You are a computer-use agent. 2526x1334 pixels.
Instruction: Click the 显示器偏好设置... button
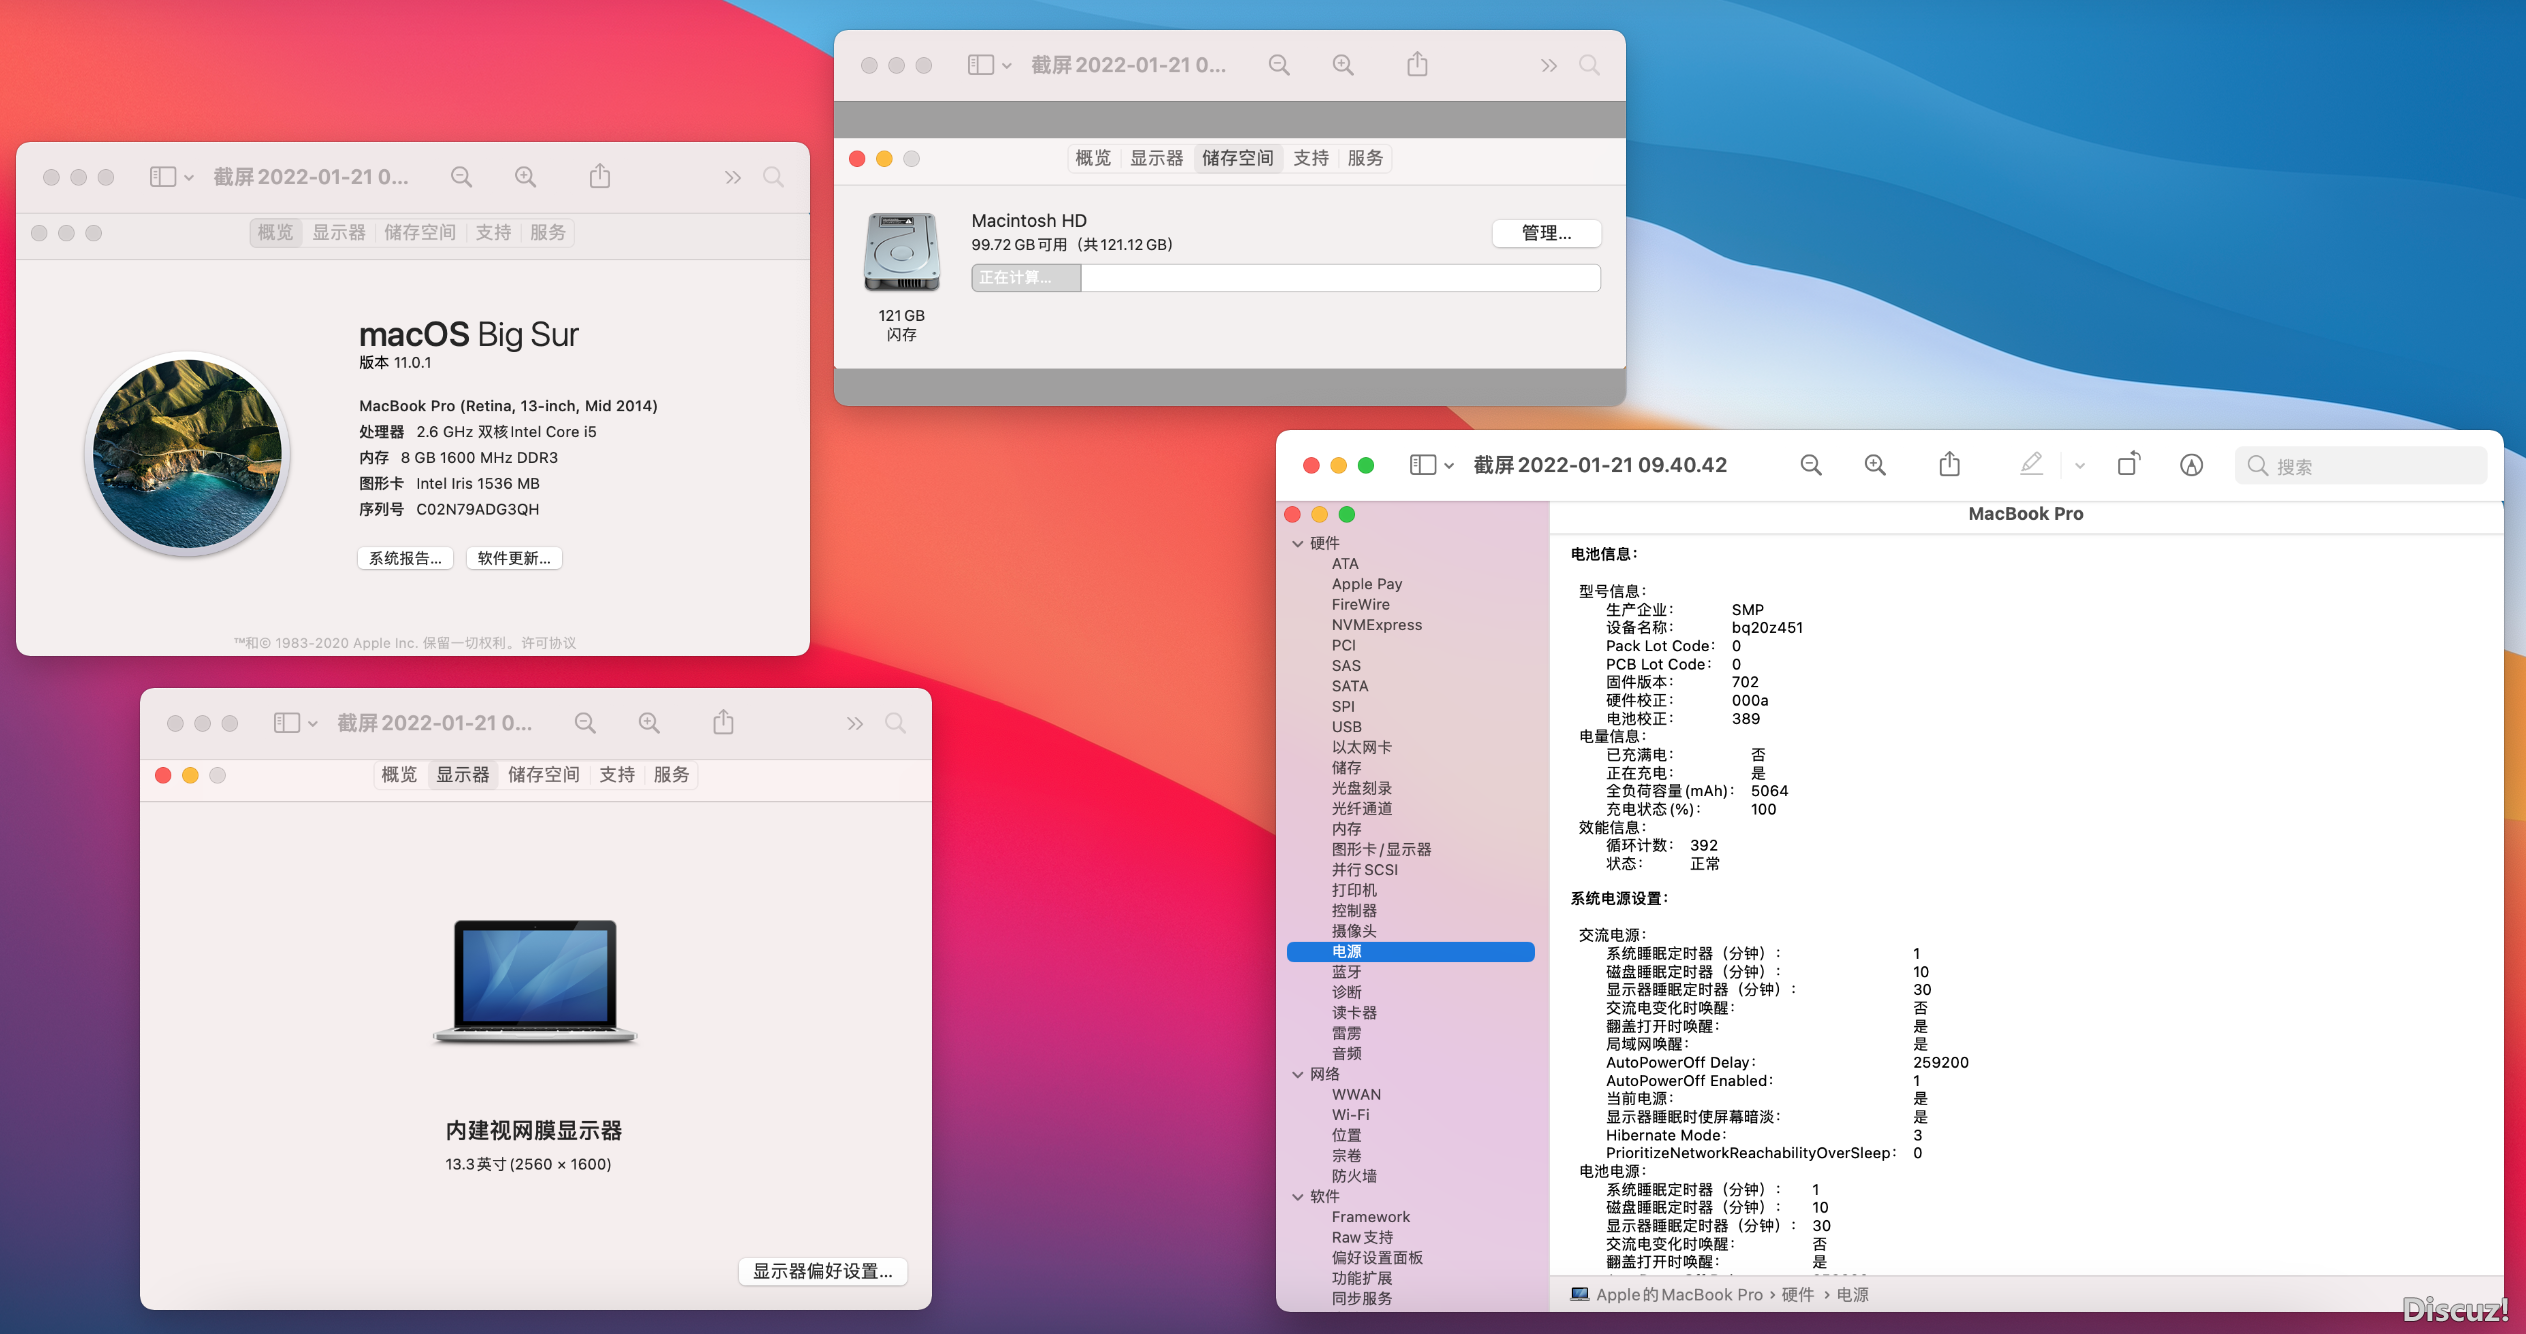822,1271
